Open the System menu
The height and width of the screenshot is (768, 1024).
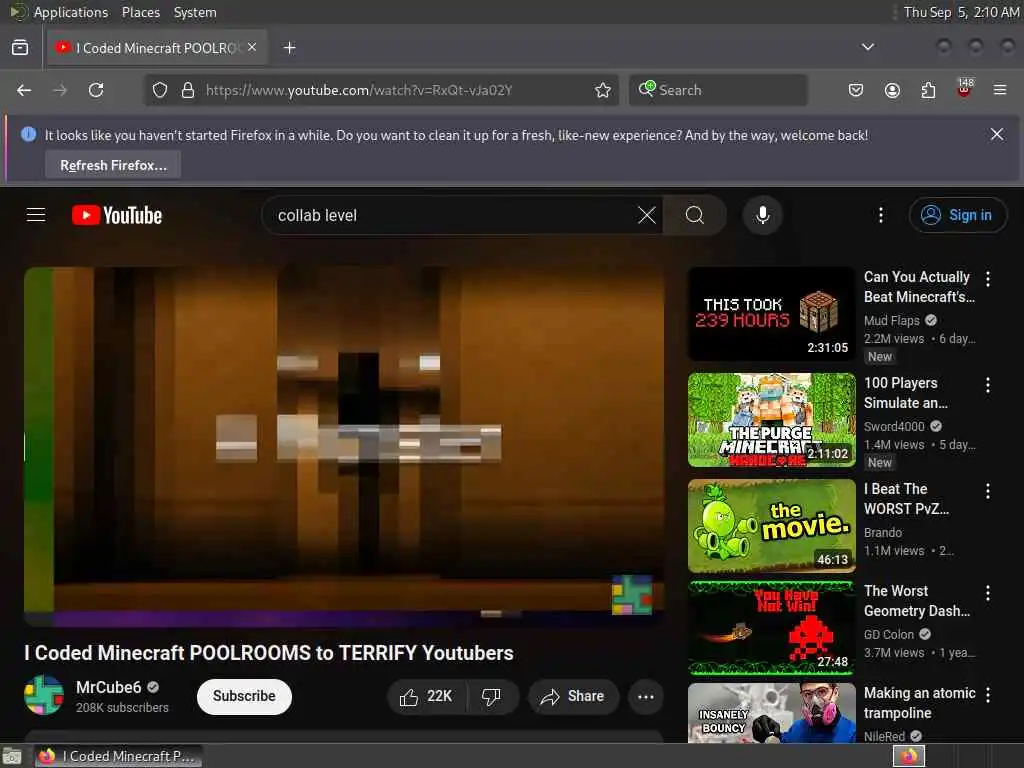click(195, 12)
